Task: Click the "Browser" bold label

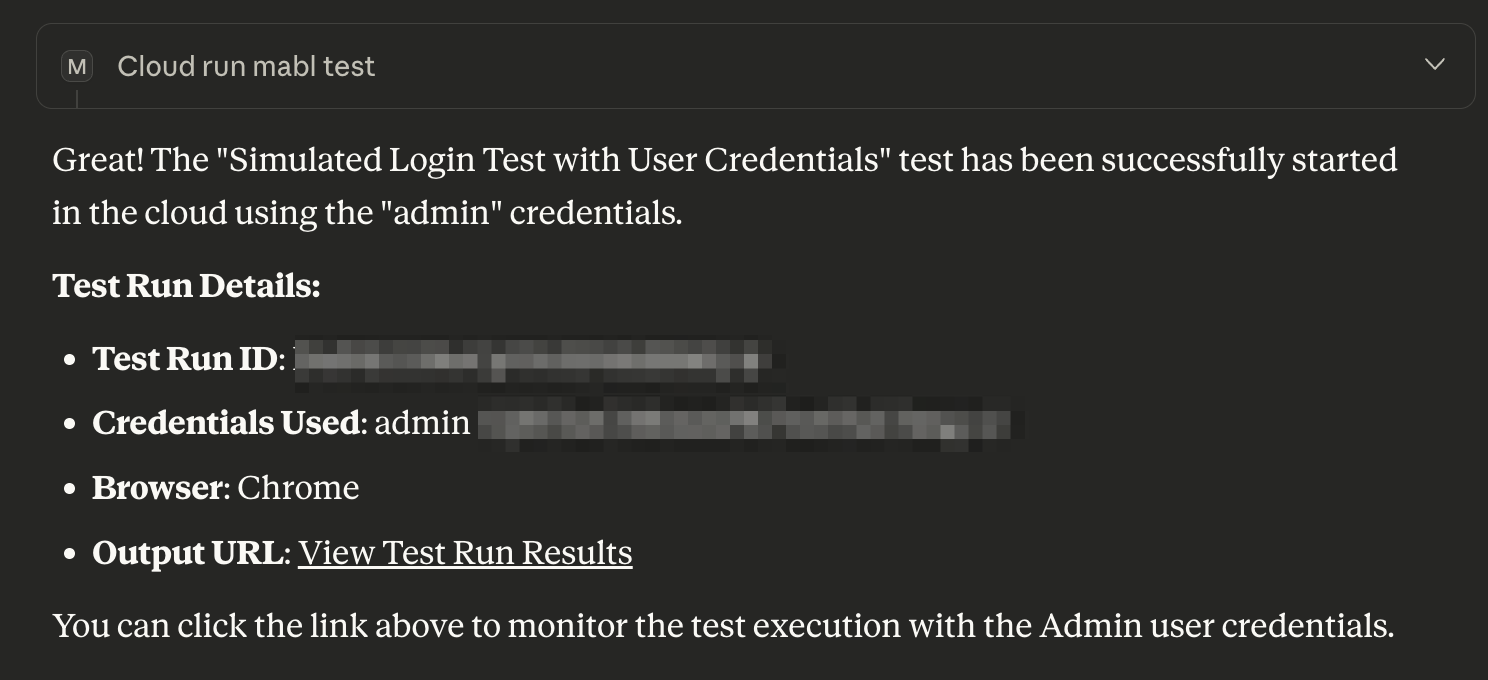Action: [x=157, y=488]
